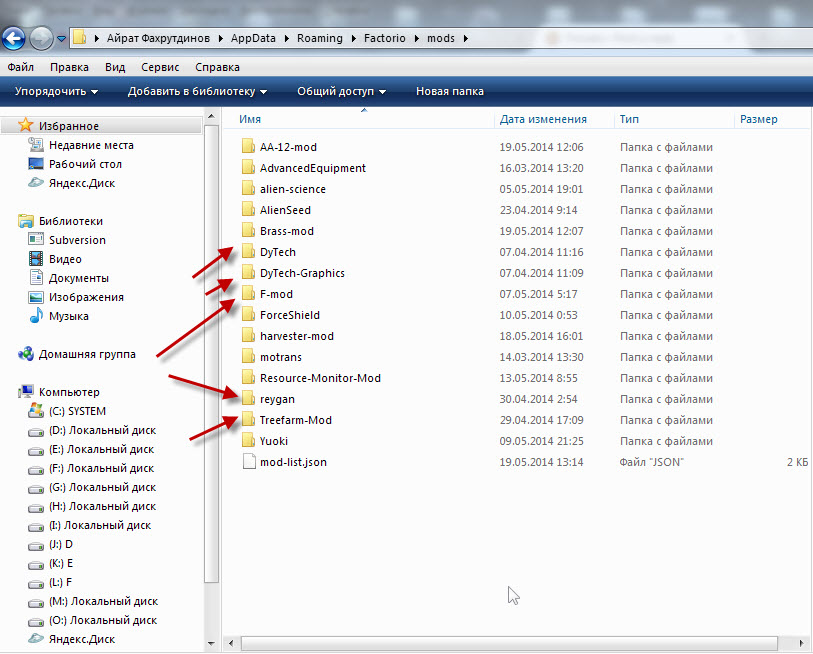Click the (C:) SYSTEM drive icon

[36, 410]
